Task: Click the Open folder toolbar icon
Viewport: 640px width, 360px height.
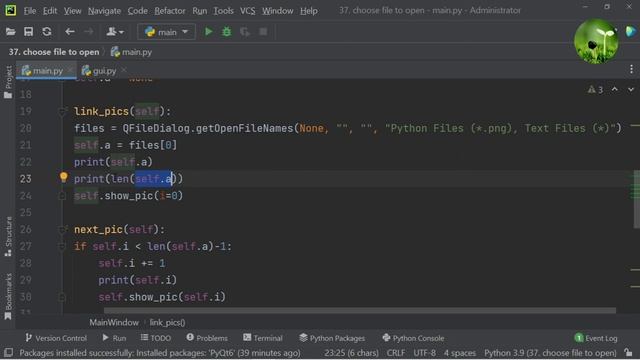Action: point(11,32)
